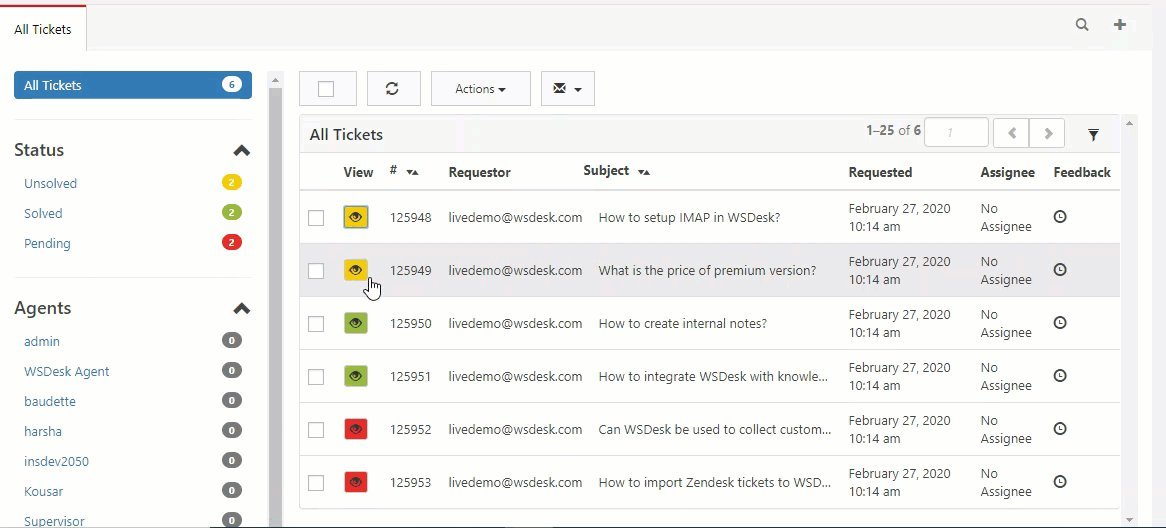
Task: Filter tickets by agent baudette
Action: [50, 402]
